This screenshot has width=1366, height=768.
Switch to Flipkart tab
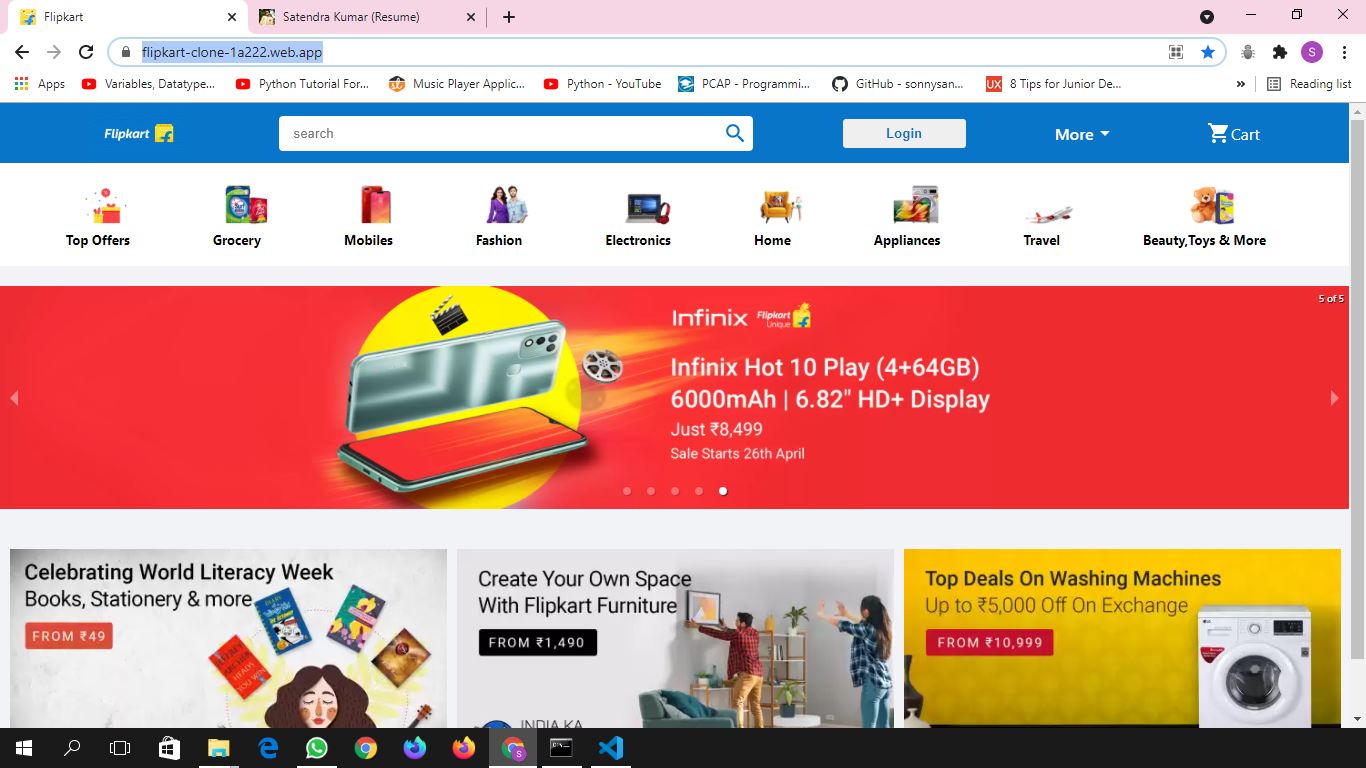tap(128, 17)
